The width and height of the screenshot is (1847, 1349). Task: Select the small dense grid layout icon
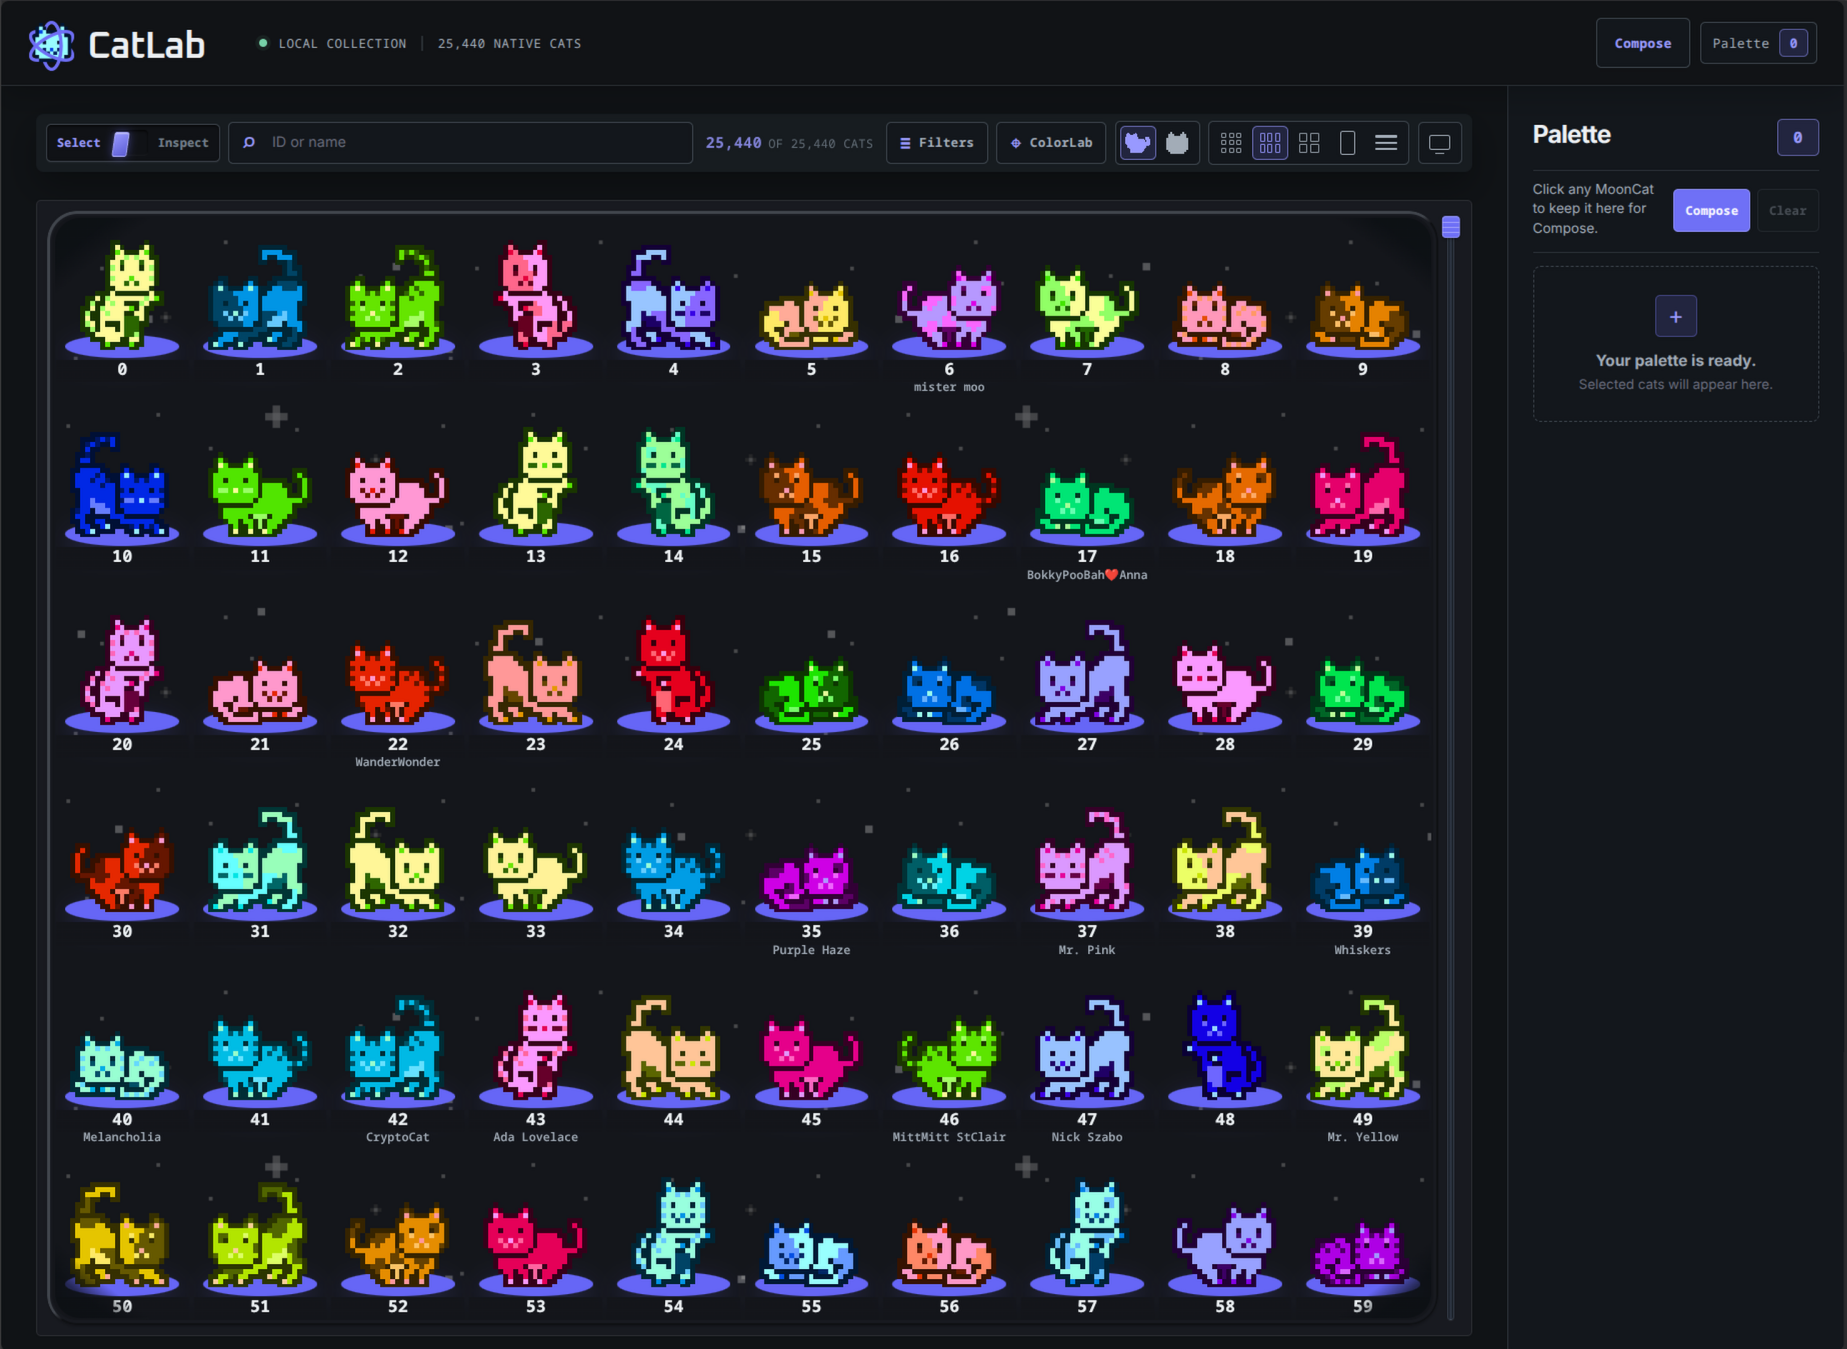tap(1231, 143)
